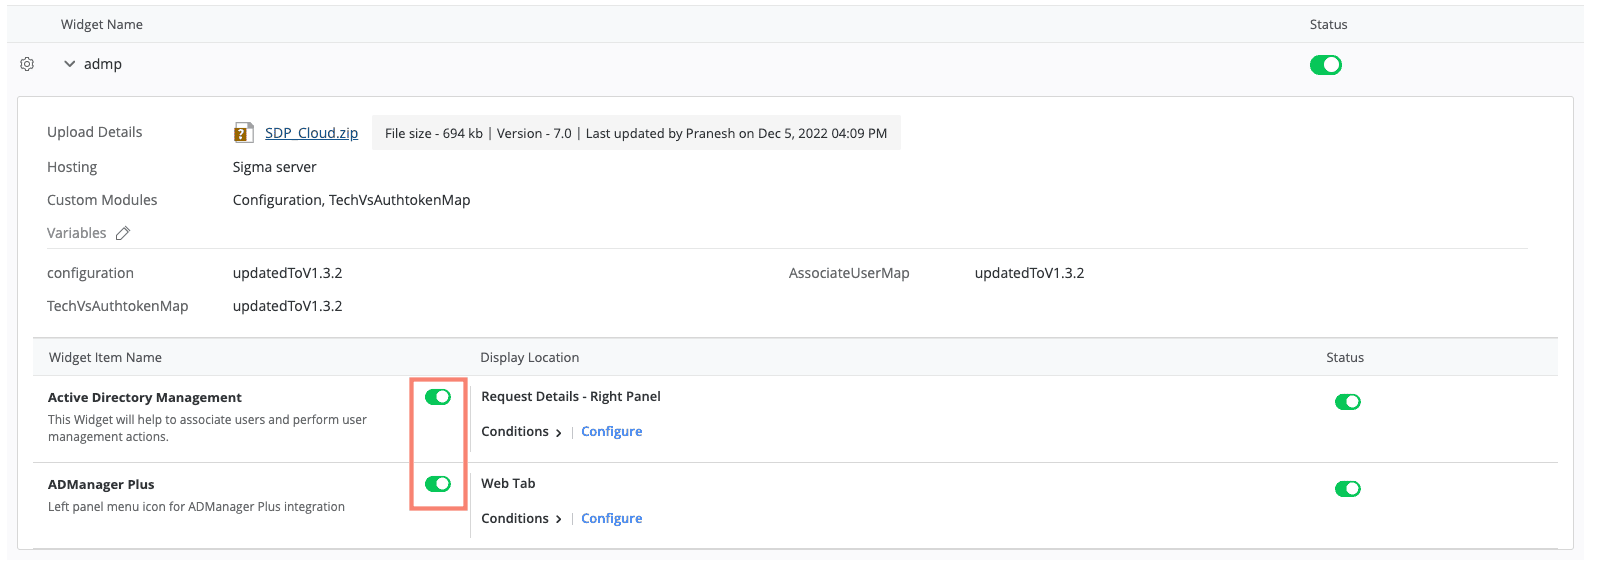
Task: Open Configure link for Request Details panel
Action: click(x=611, y=432)
